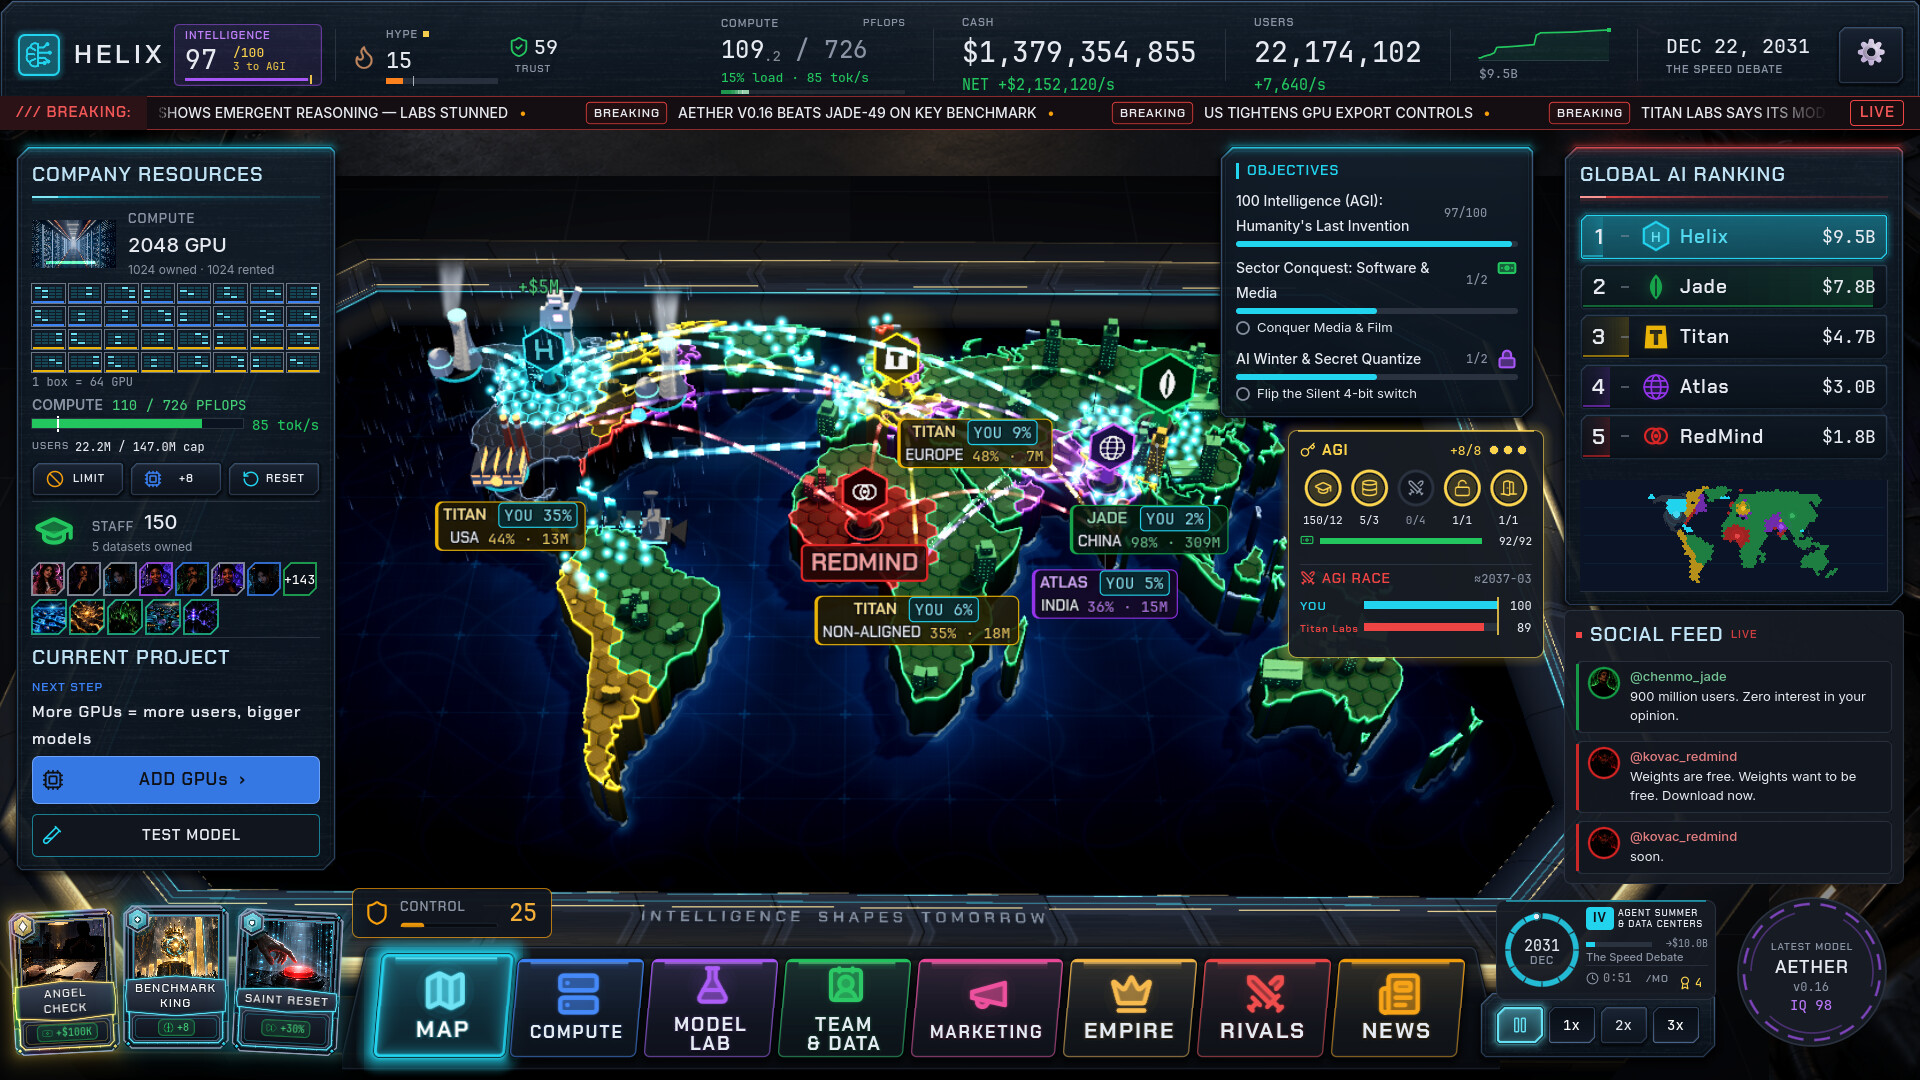Click the compute RESET button
Viewport: 1920px width, 1080px height.
(274, 479)
